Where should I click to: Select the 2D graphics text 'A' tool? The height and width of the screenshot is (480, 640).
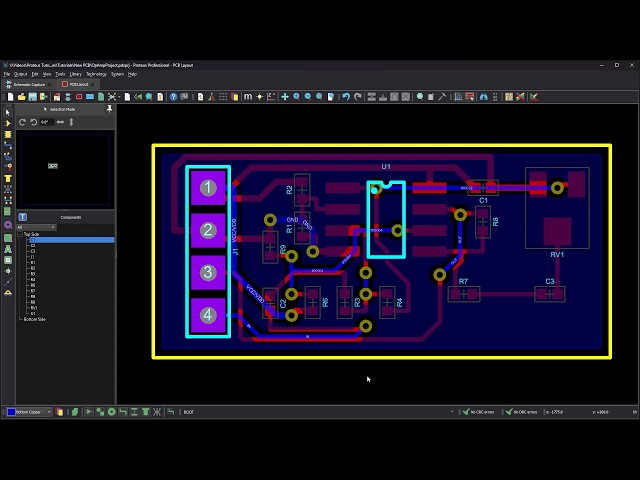(x=8, y=249)
